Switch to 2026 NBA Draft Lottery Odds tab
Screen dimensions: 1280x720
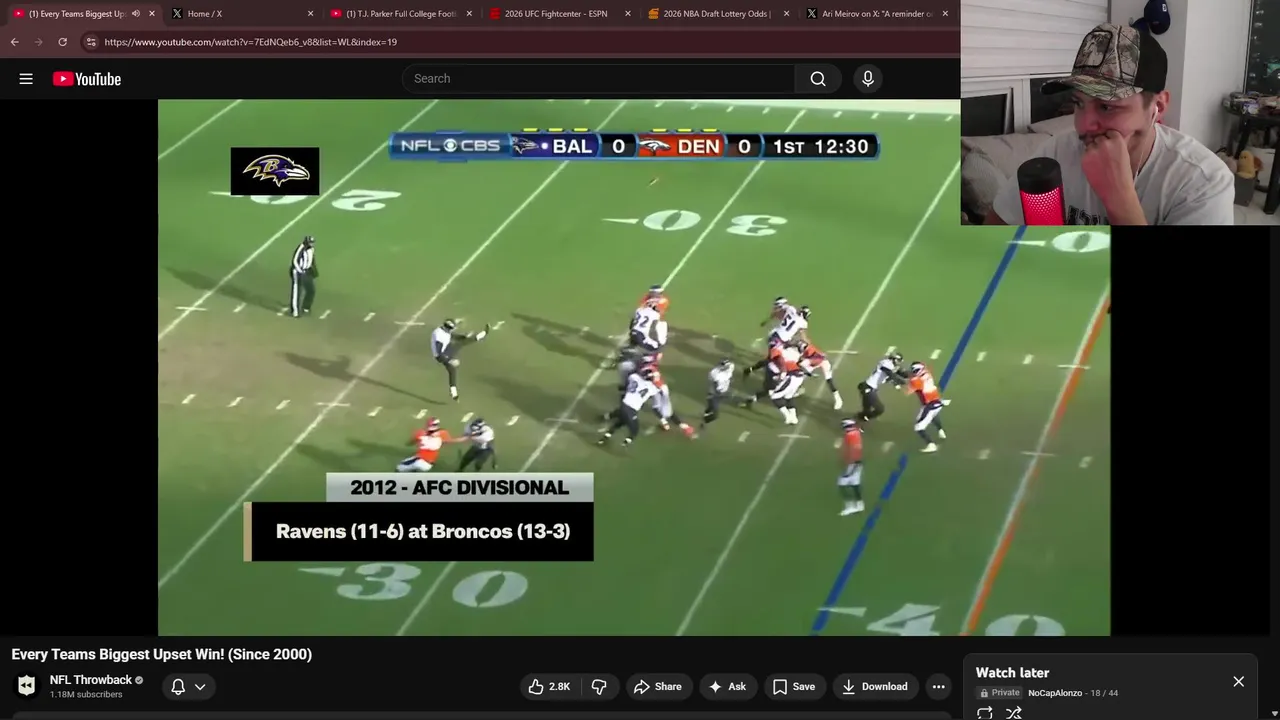(717, 14)
